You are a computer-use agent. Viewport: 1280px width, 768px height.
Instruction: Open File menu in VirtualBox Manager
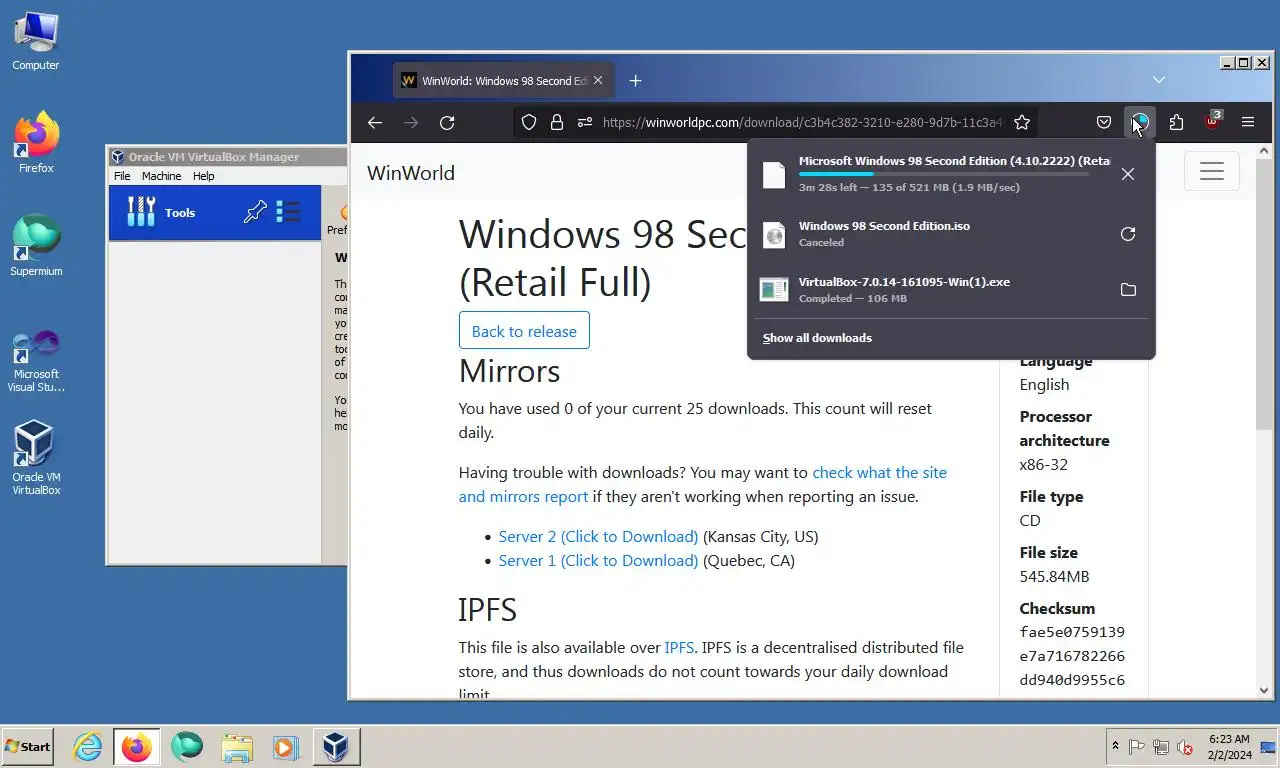tap(122, 176)
